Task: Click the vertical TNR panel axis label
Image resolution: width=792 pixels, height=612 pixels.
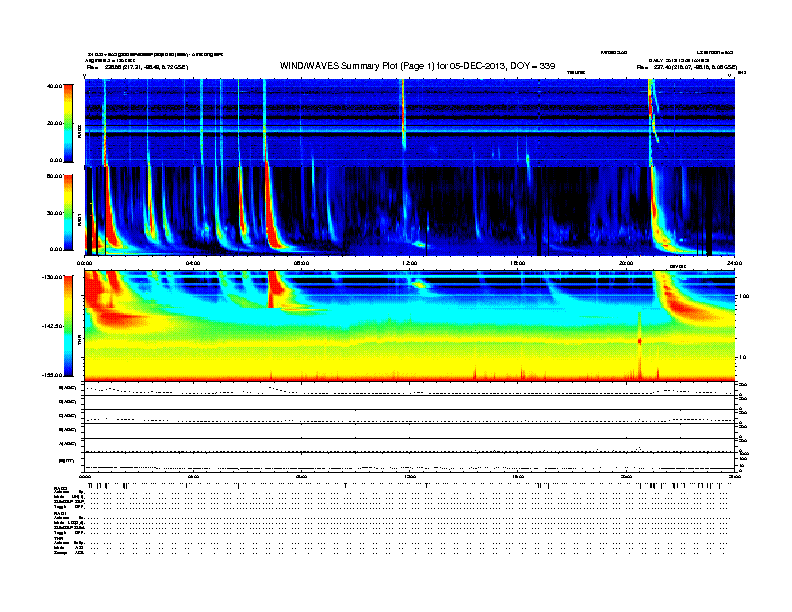Action: [79, 342]
